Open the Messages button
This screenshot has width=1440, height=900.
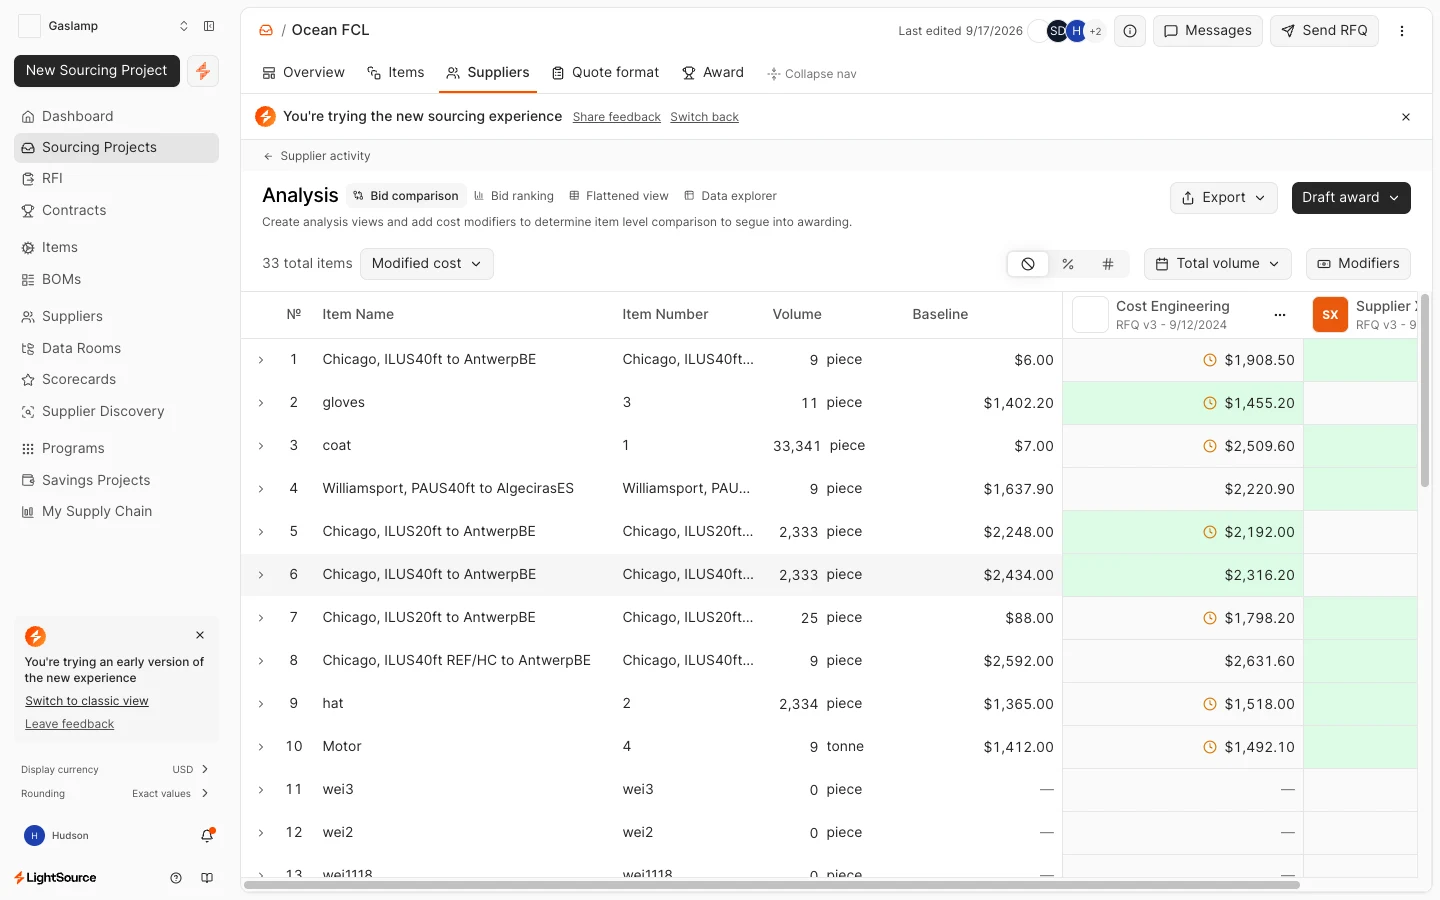[1208, 31]
